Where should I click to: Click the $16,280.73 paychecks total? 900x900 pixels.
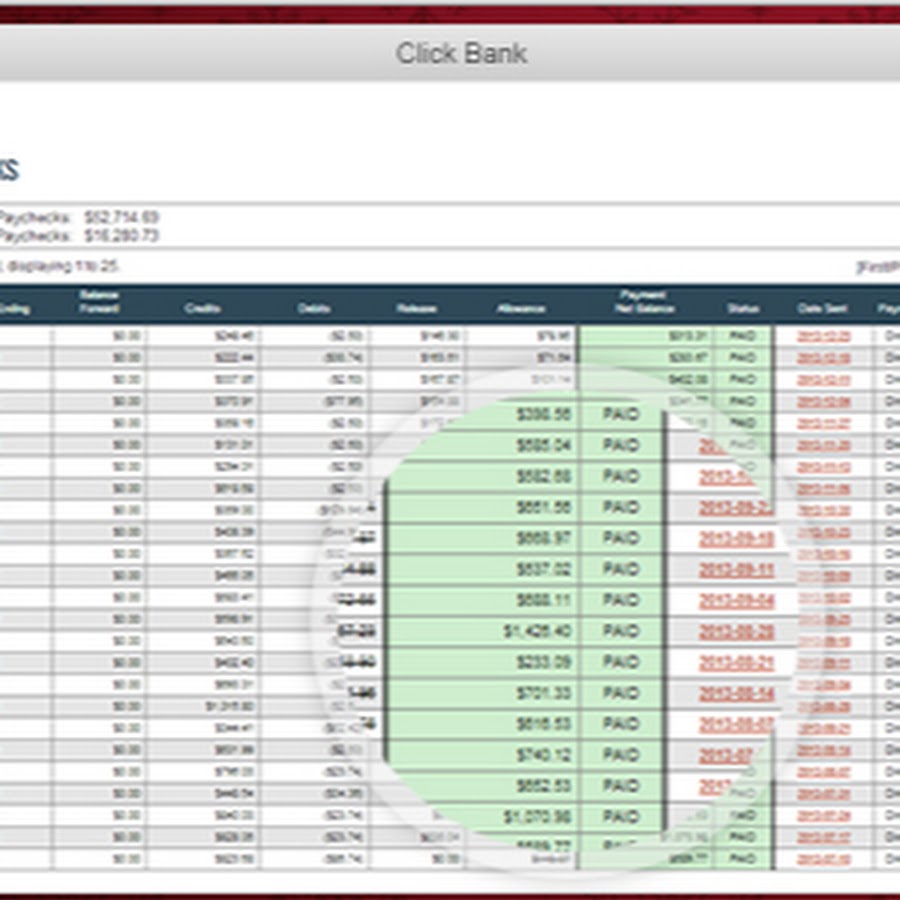(x=121, y=235)
